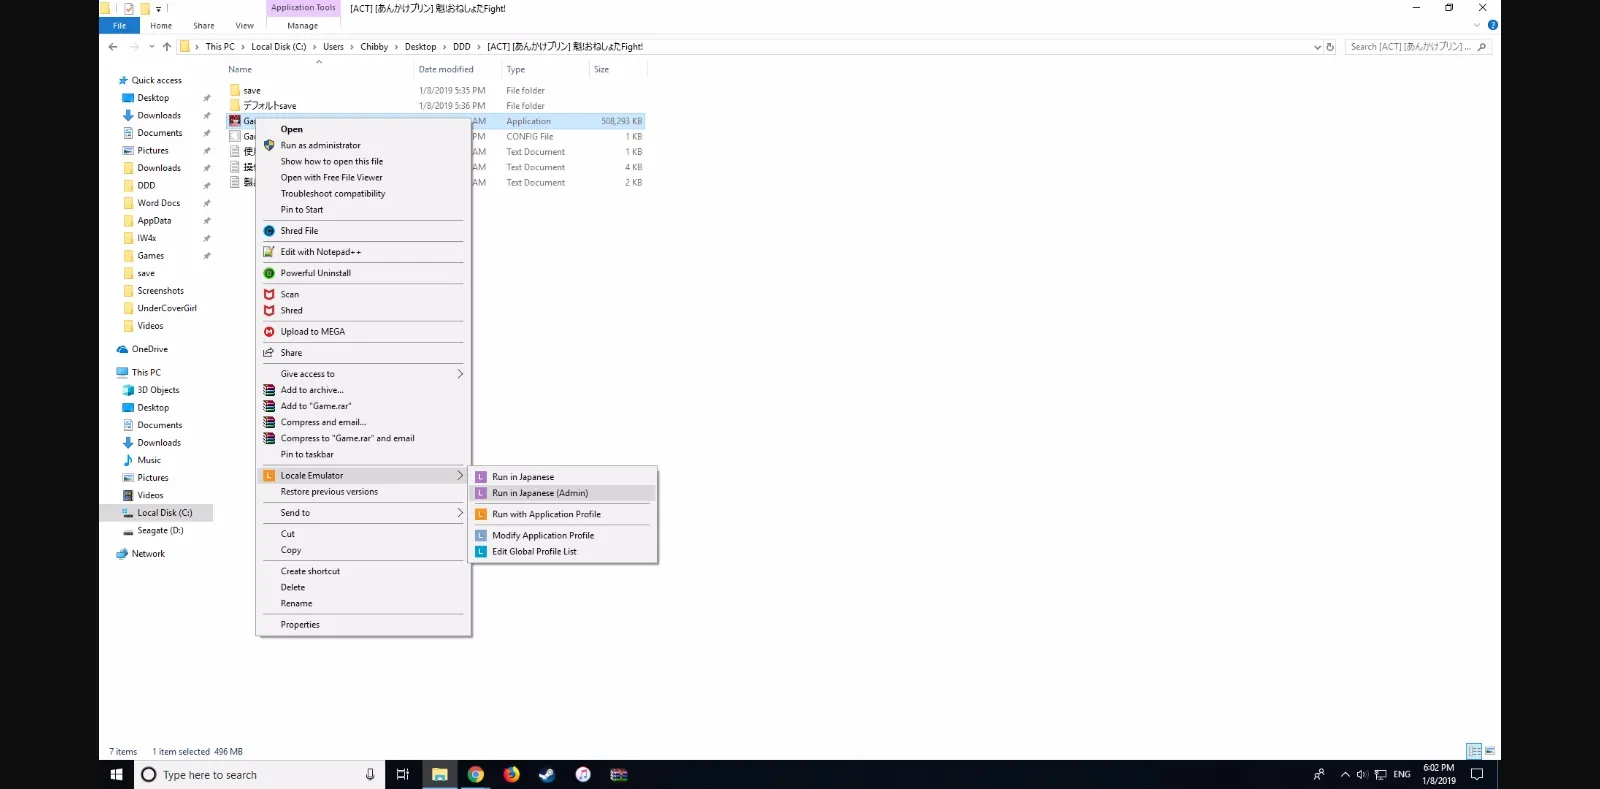
Task: Choose Properties from the context menu
Action: click(300, 625)
